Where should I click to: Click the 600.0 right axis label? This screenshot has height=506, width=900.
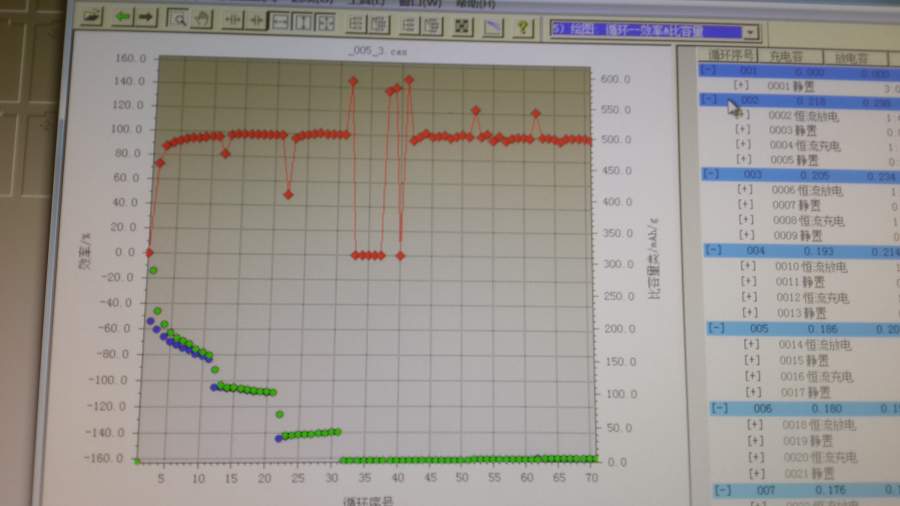pos(615,79)
